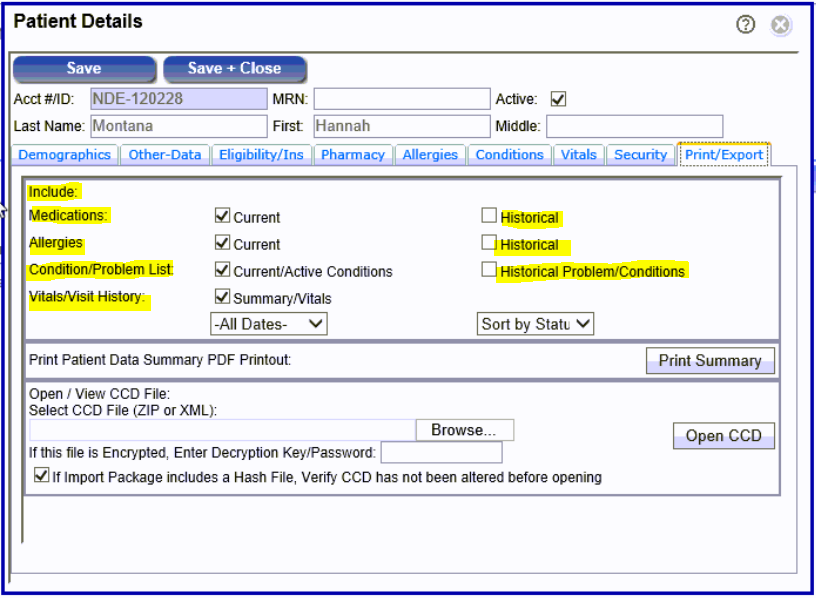Toggle the Verify CCD hash file checkbox
The image size is (816, 598).
coord(41,477)
